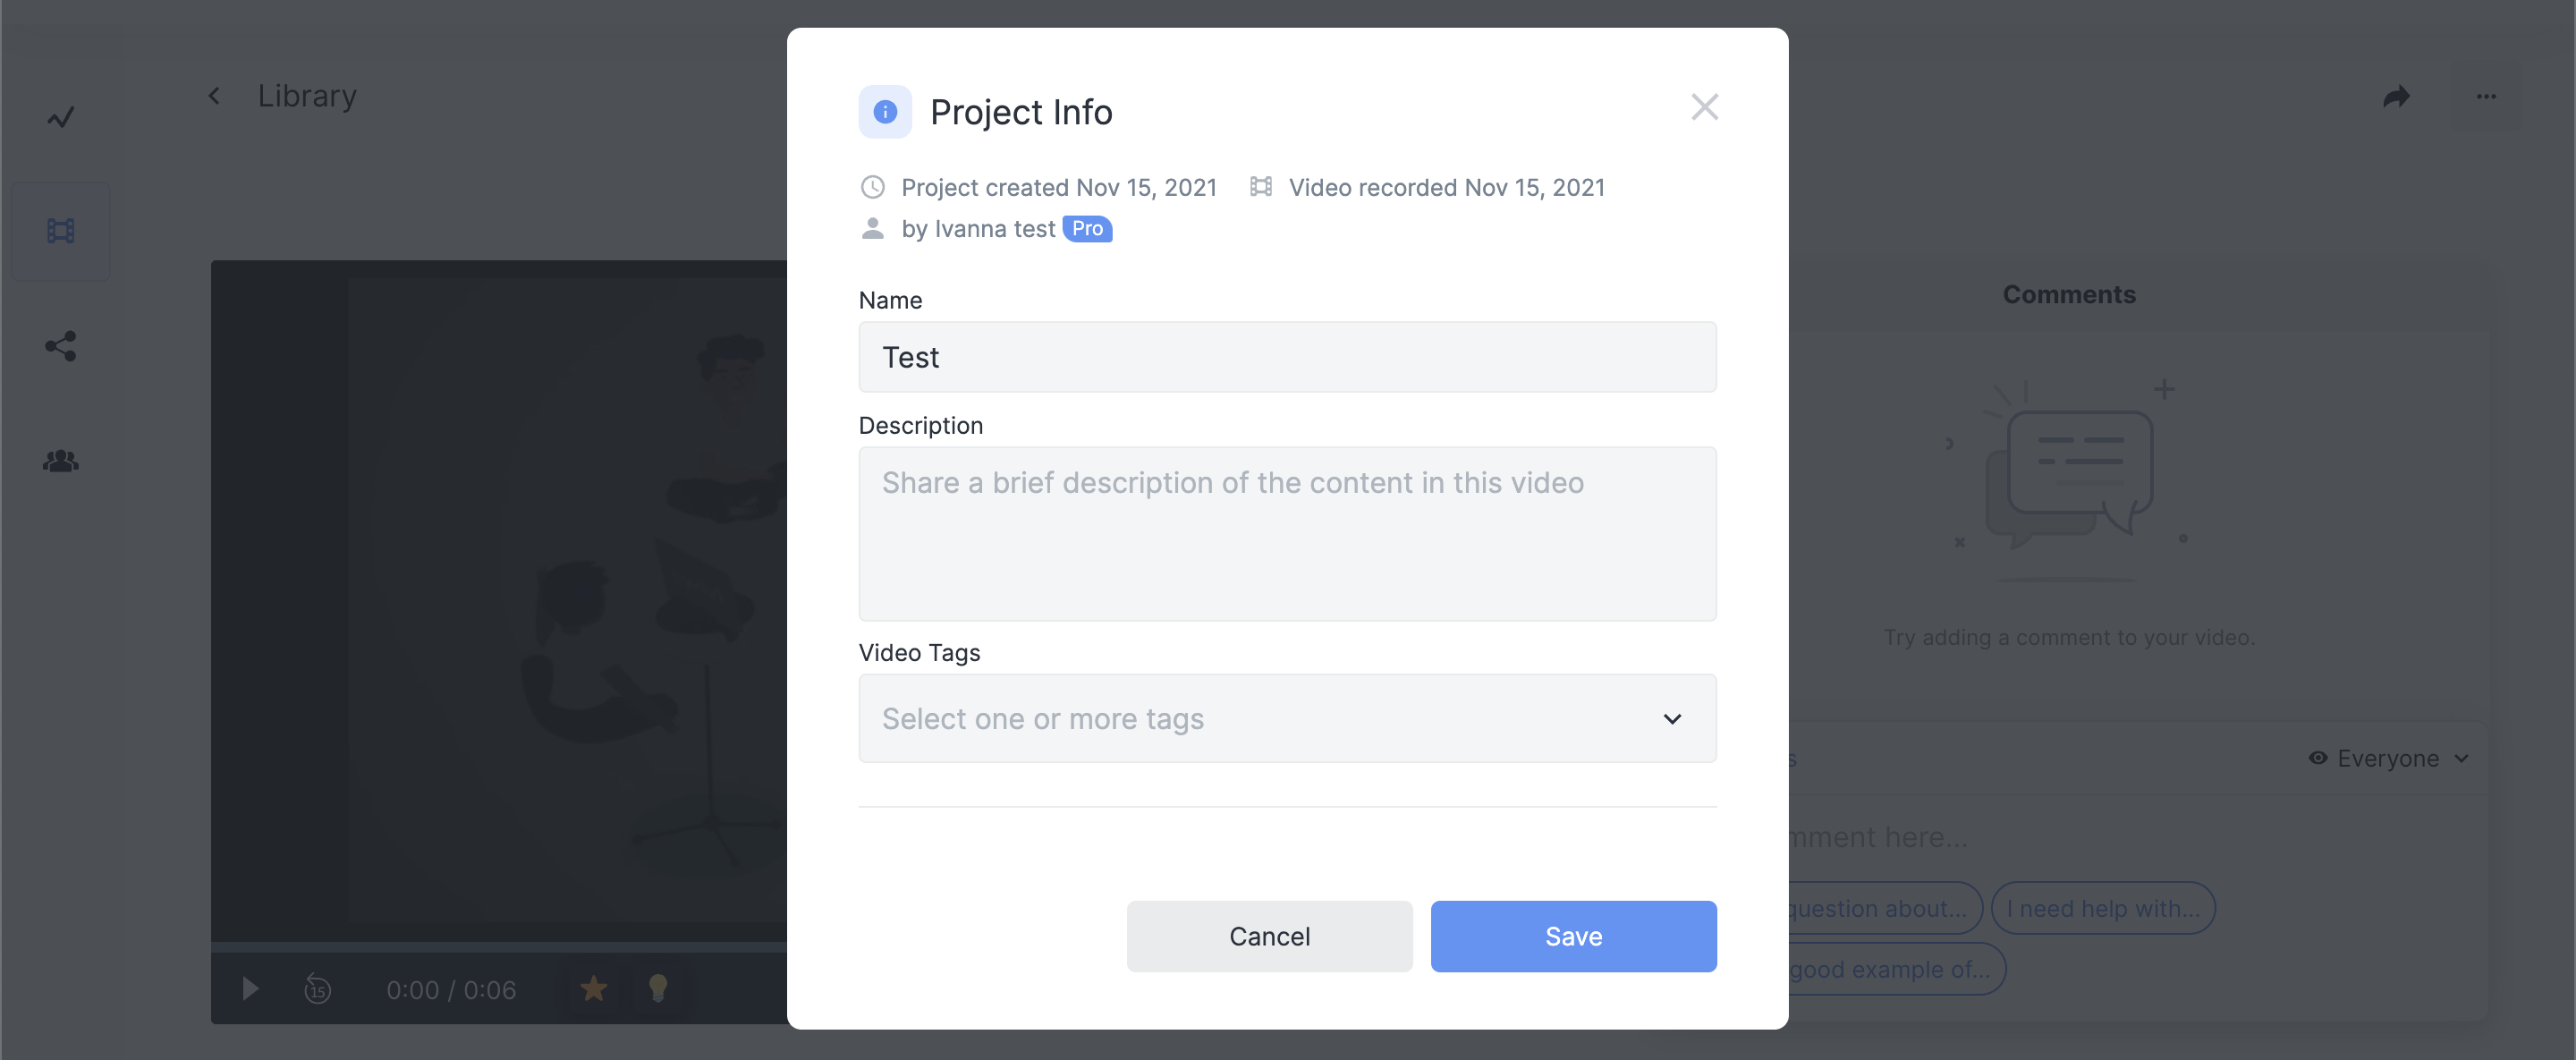Screen dimensions: 2576x1060
Task: Click into the Description text area
Action: coord(1287,533)
